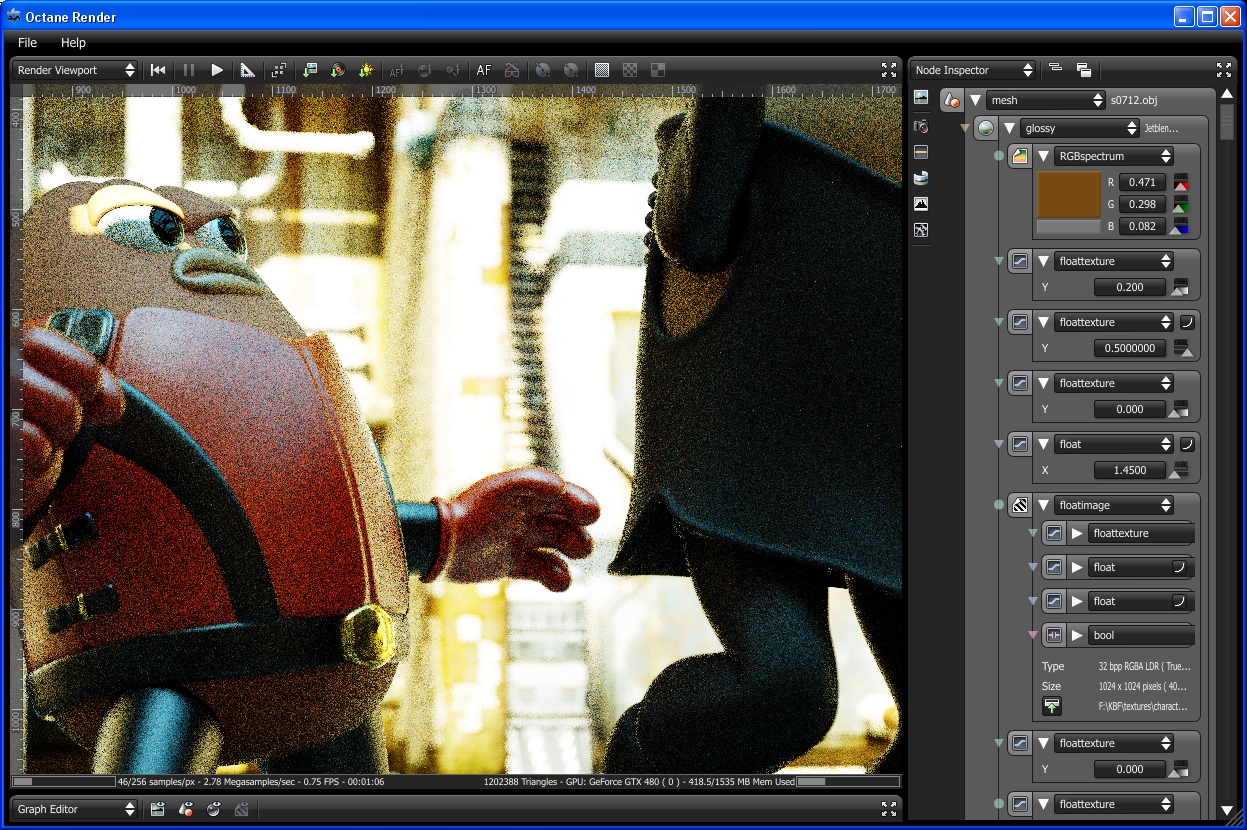Viewport: 1247px width, 830px height.
Task: Maximize the Graph Editor panel
Action: coord(889,809)
